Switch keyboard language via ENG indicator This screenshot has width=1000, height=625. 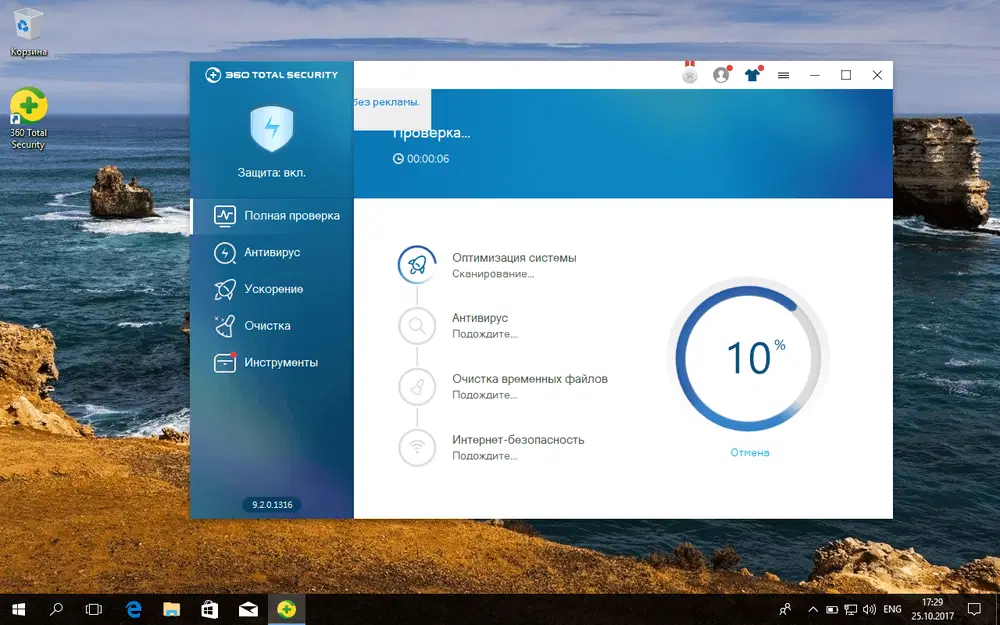[x=893, y=608]
